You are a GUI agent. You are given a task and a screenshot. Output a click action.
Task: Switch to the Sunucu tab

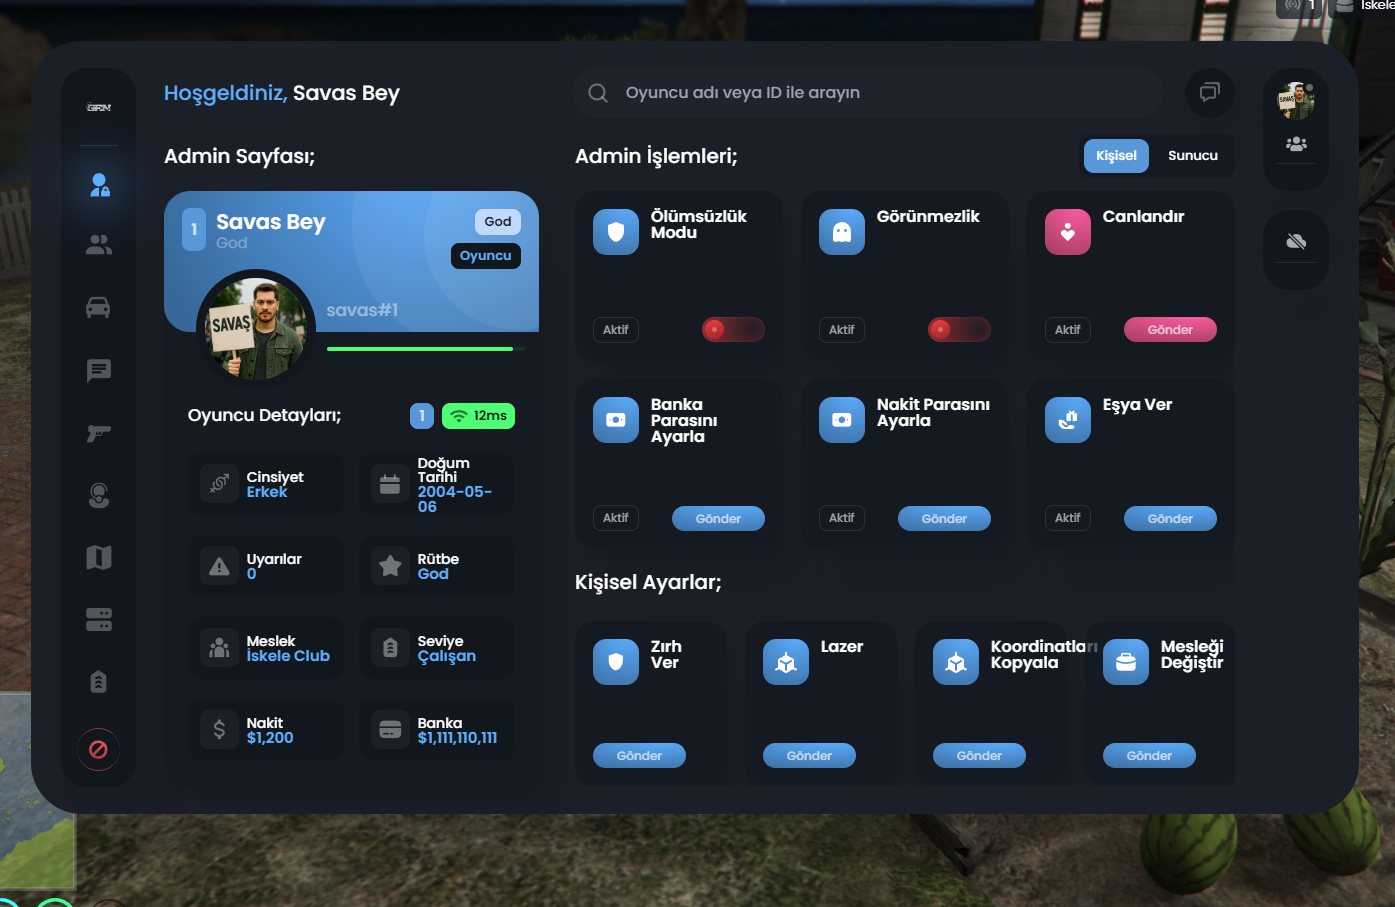1193,156
